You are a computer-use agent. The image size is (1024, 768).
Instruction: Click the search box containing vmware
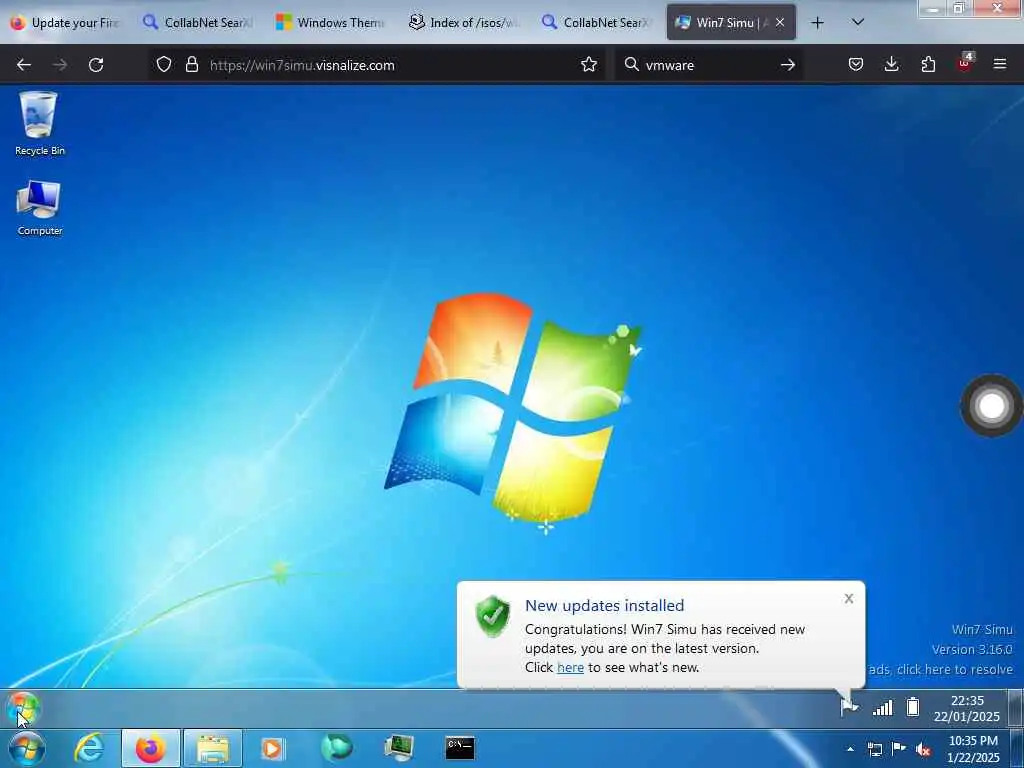tap(709, 65)
